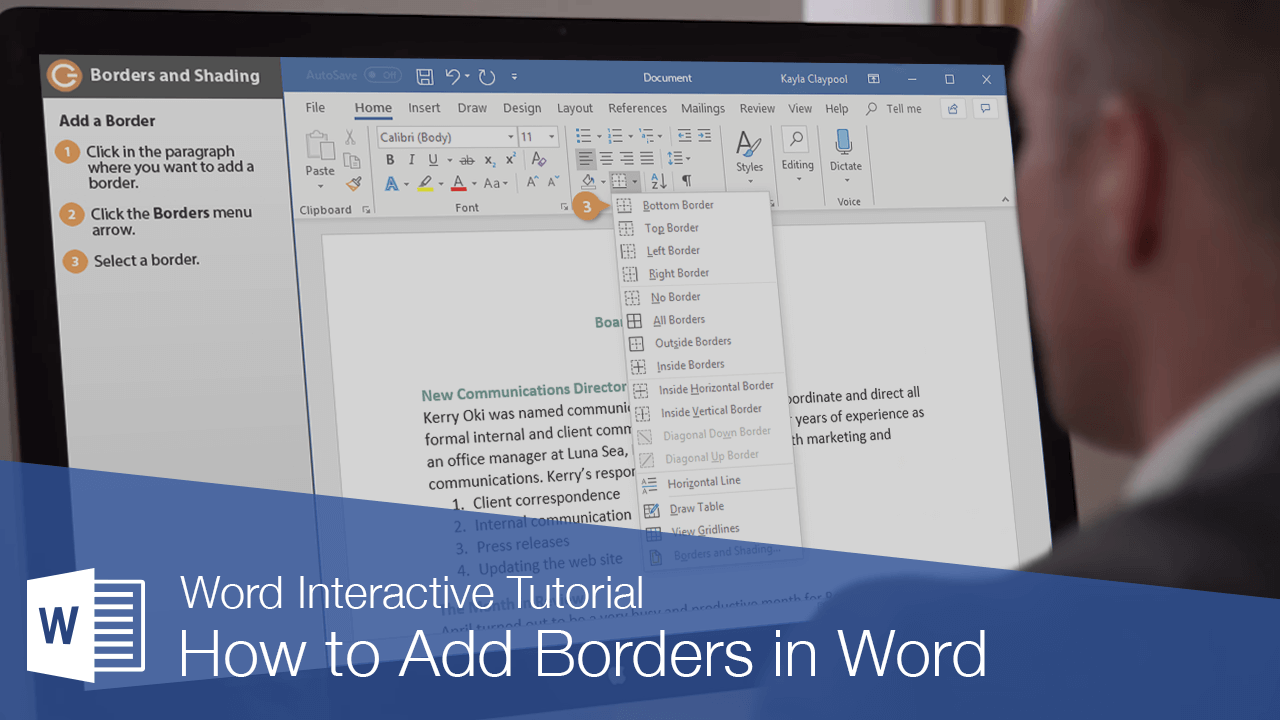Select the Strikethrough icon
1280x720 pixels.
click(x=466, y=159)
